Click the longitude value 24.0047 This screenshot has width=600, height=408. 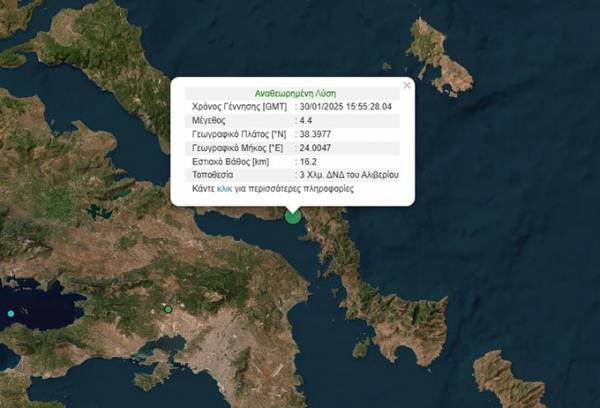tap(315, 148)
